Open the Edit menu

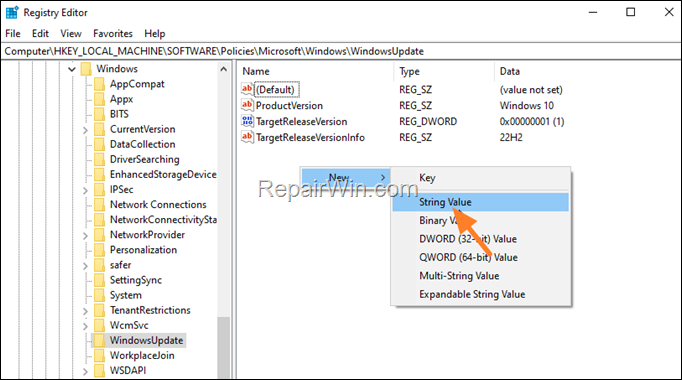tap(40, 33)
